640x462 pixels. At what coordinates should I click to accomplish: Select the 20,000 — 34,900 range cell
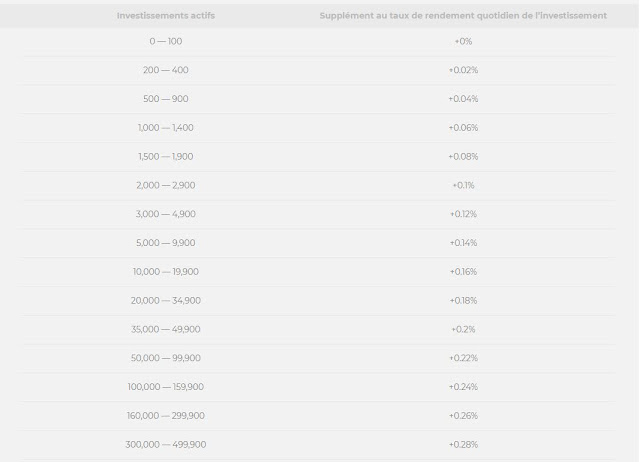tap(166, 300)
